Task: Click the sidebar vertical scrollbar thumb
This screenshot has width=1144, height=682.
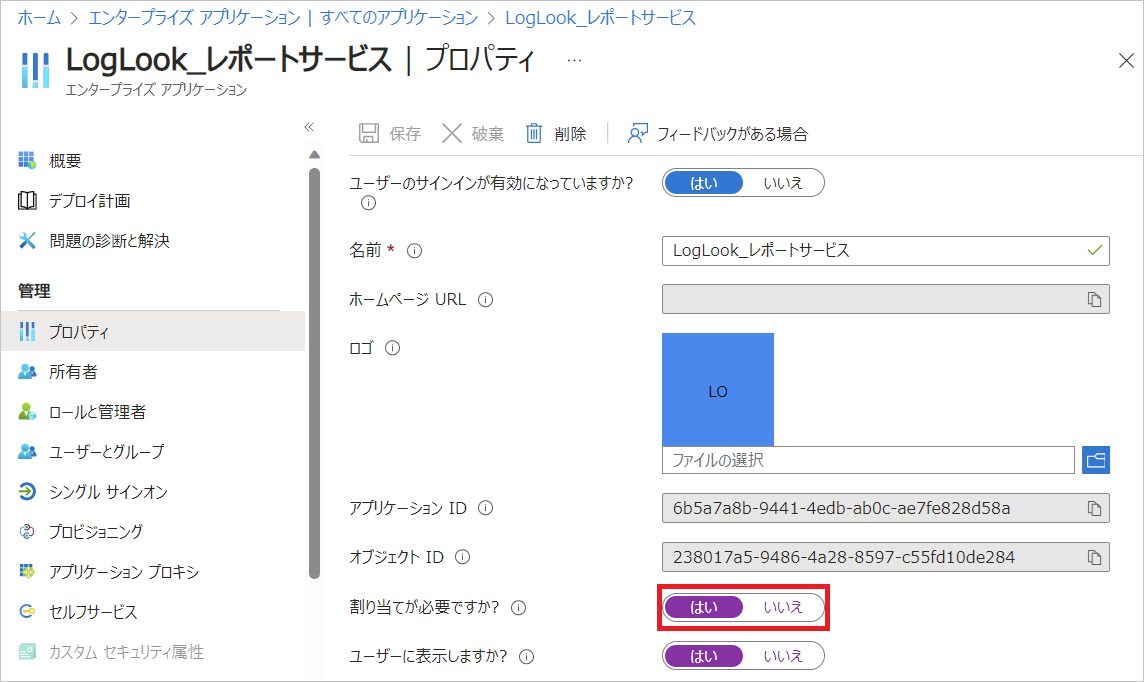Action: pos(314,373)
